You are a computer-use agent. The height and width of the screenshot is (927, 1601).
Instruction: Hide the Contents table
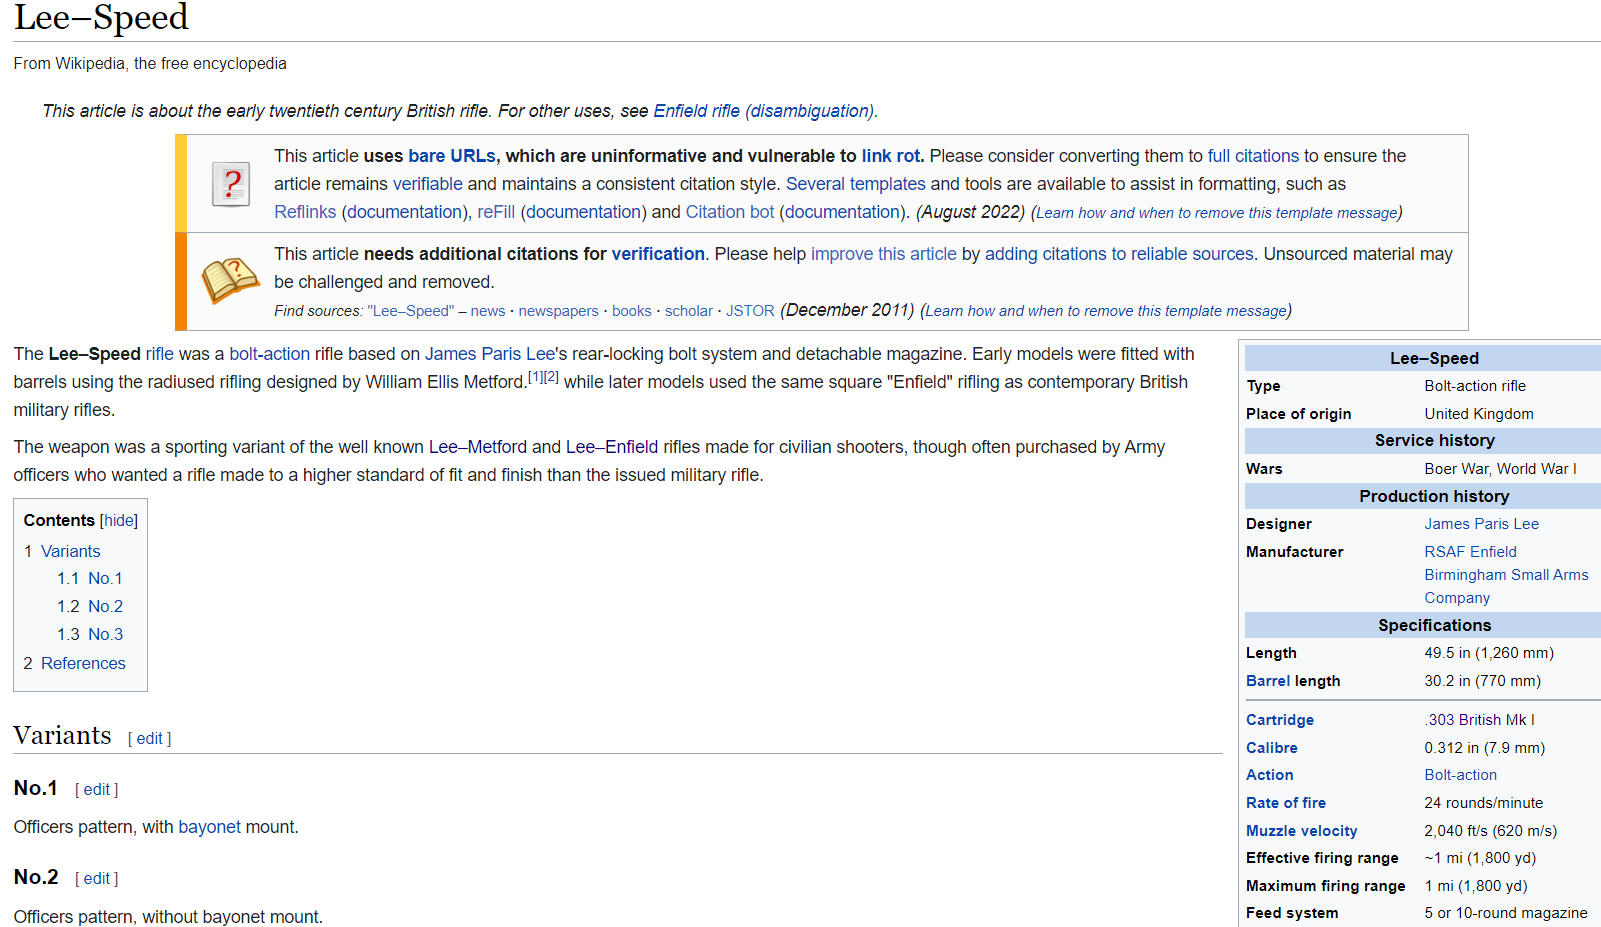119,520
